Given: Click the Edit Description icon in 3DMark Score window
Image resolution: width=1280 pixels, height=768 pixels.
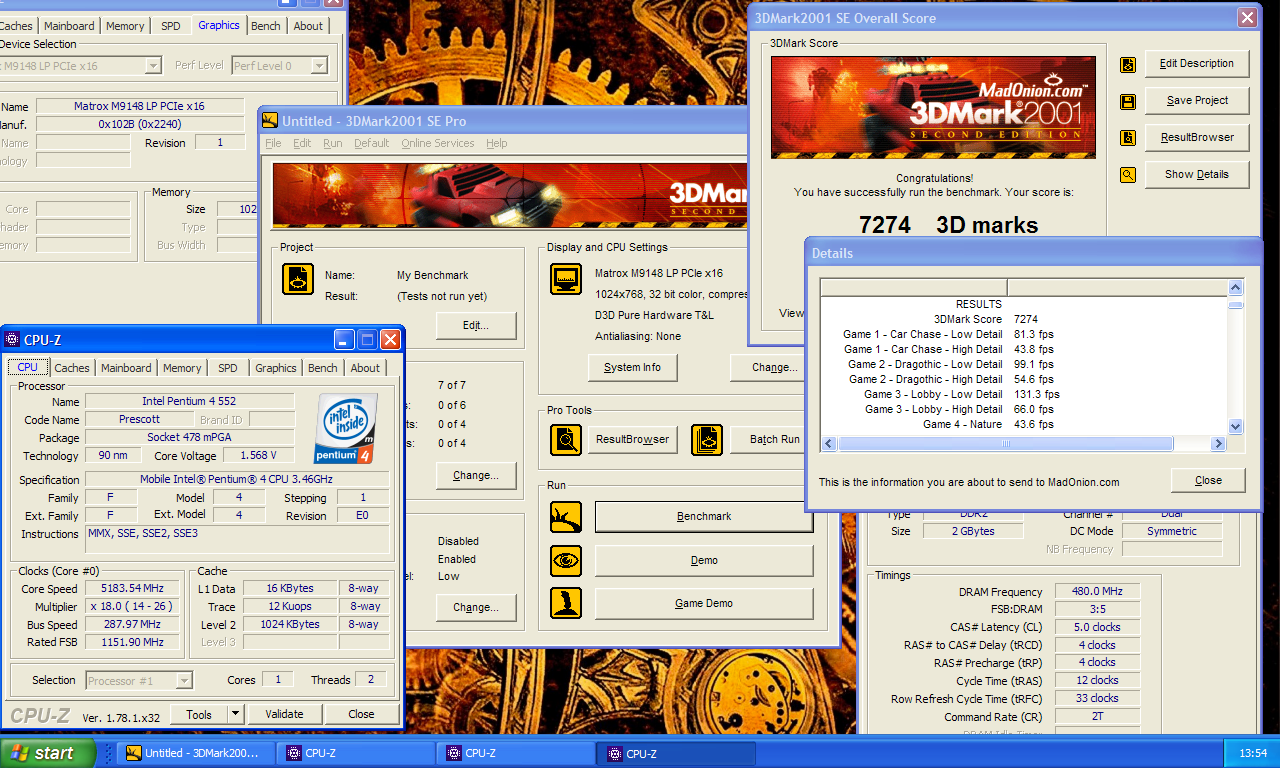Looking at the screenshot, I should tap(1128, 65).
